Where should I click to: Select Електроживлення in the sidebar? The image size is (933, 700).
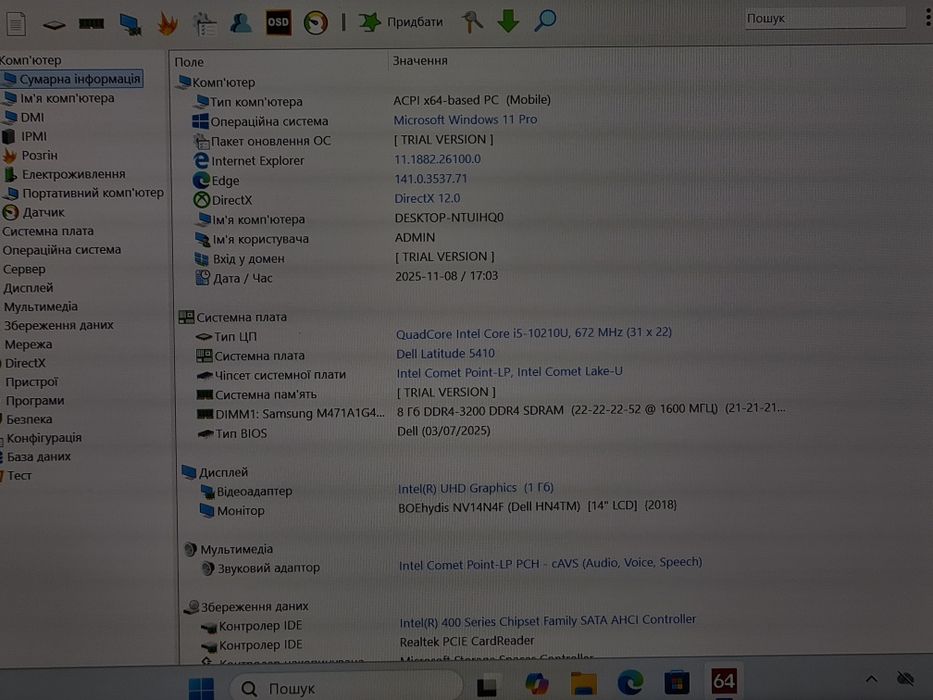(64, 174)
